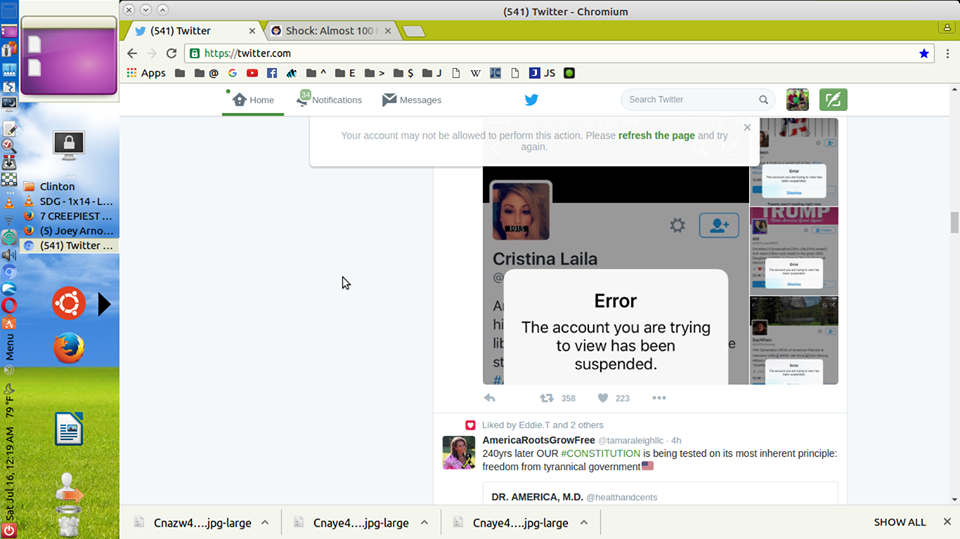This screenshot has width=960, height=539.
Task: Click the lock screen monitor icon
Action: pos(69,145)
